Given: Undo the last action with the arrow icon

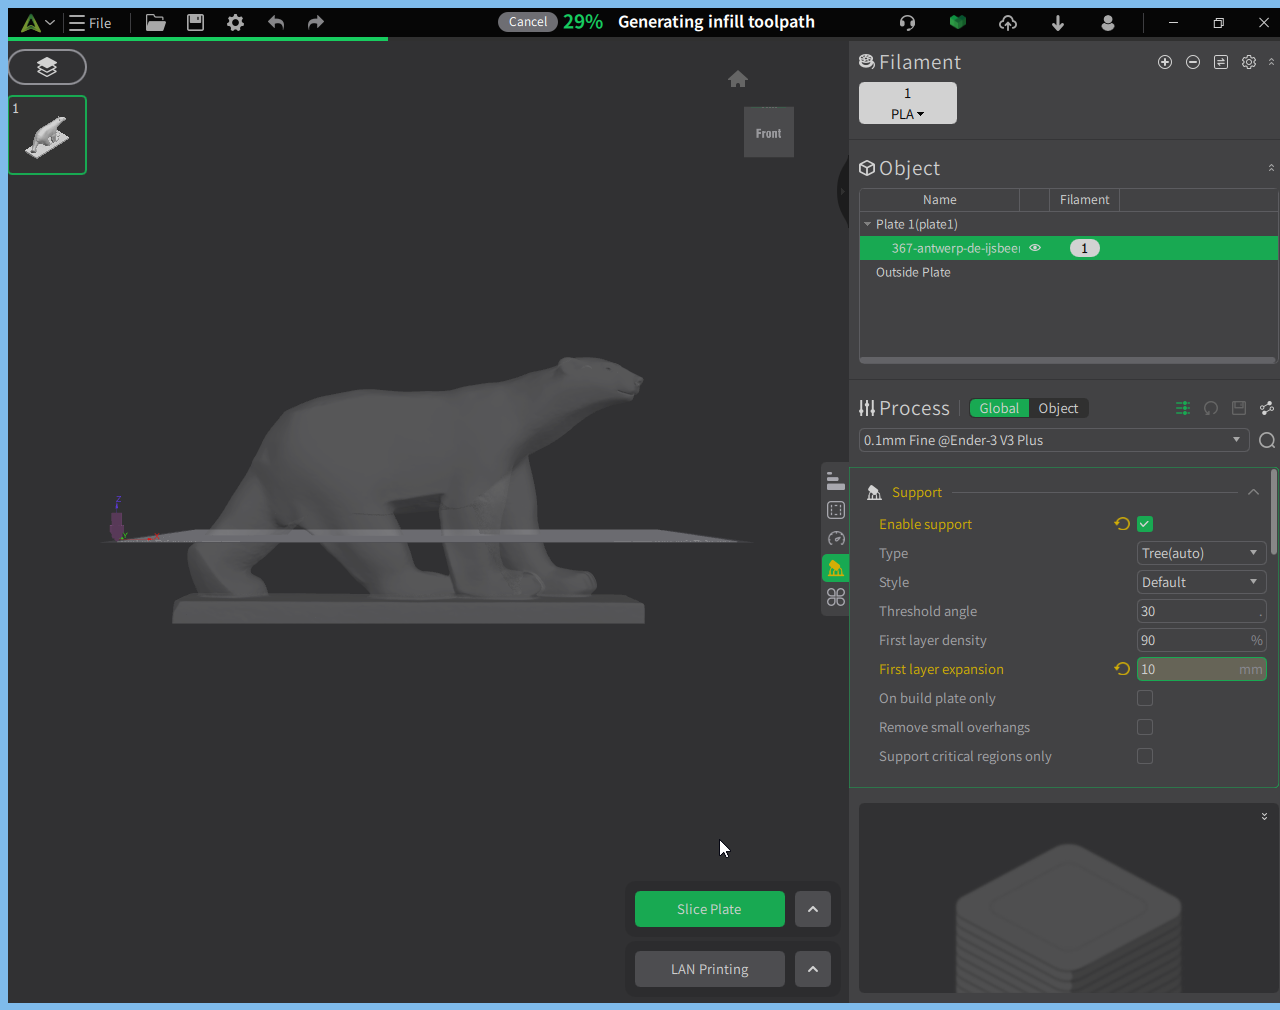Looking at the screenshot, I should point(276,22).
